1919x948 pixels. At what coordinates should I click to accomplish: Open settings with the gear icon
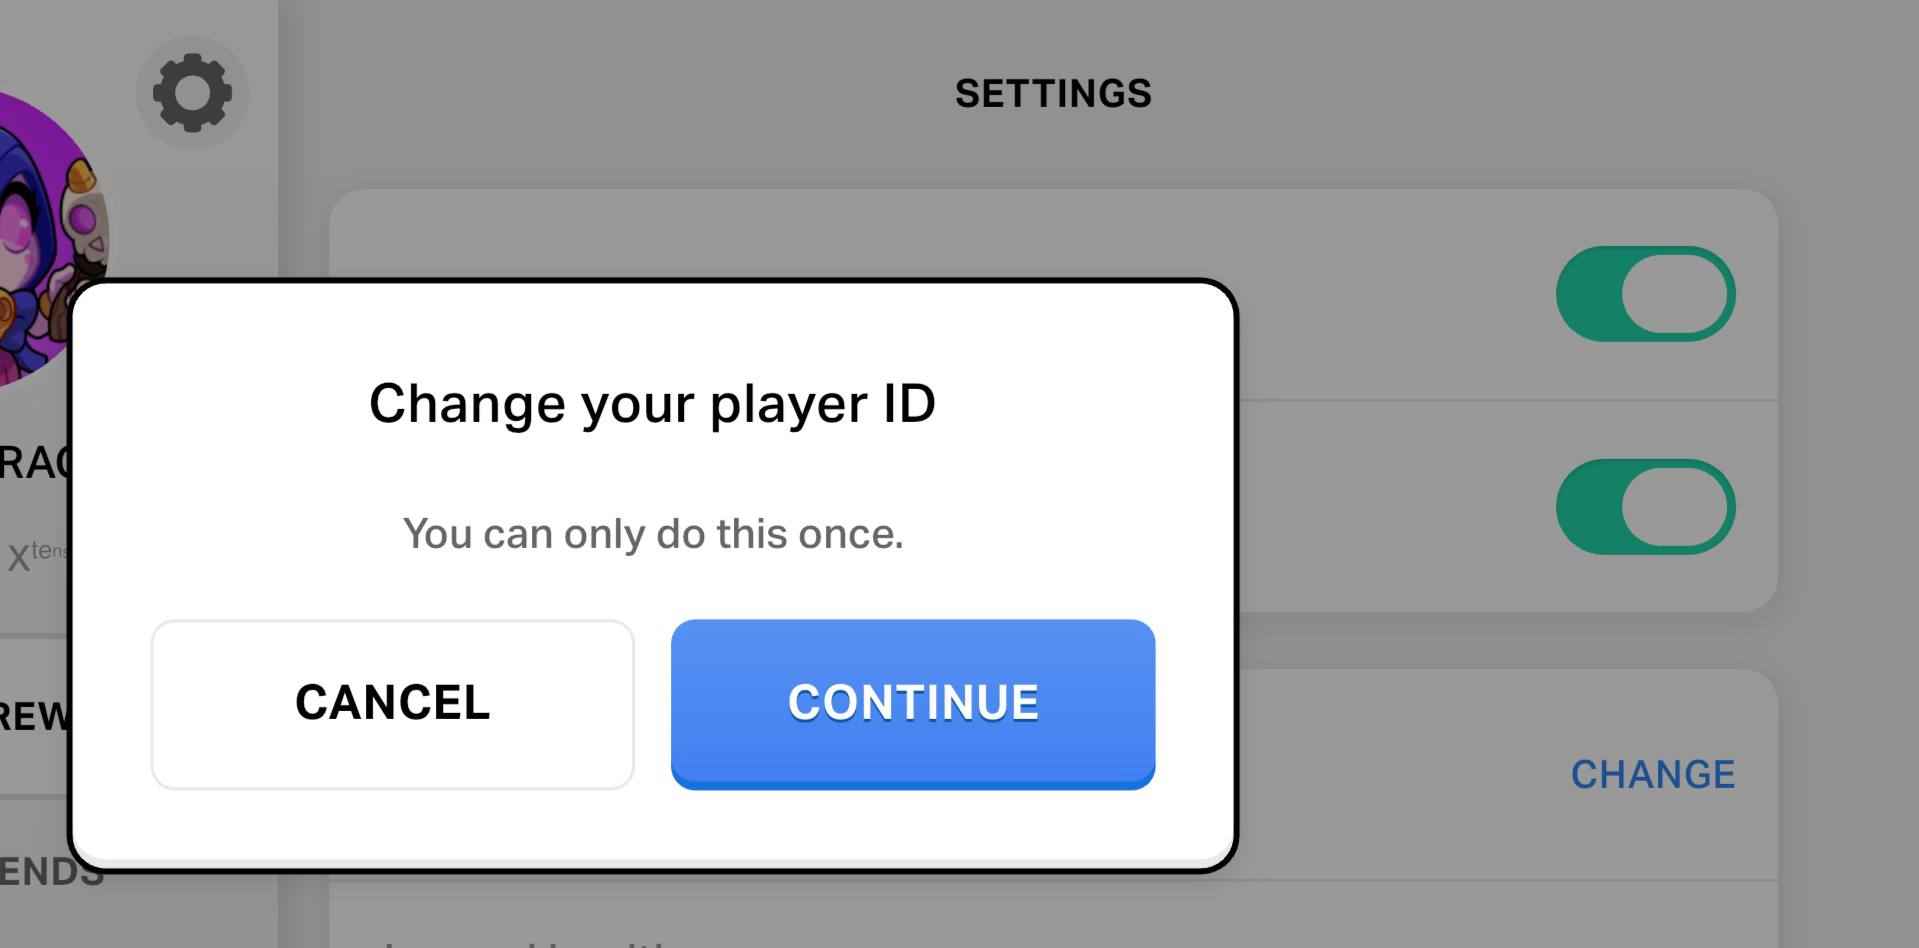(x=192, y=93)
